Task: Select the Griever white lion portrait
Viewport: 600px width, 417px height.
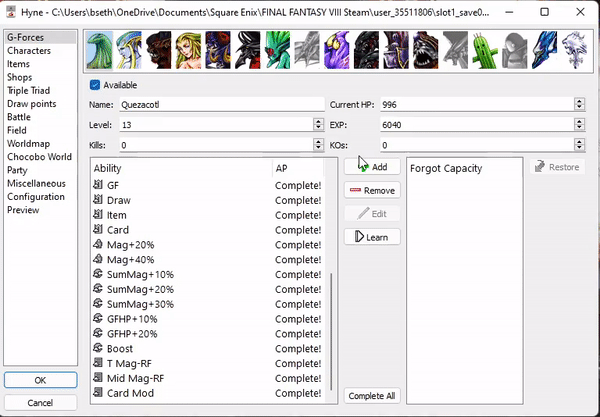Action: (574, 50)
